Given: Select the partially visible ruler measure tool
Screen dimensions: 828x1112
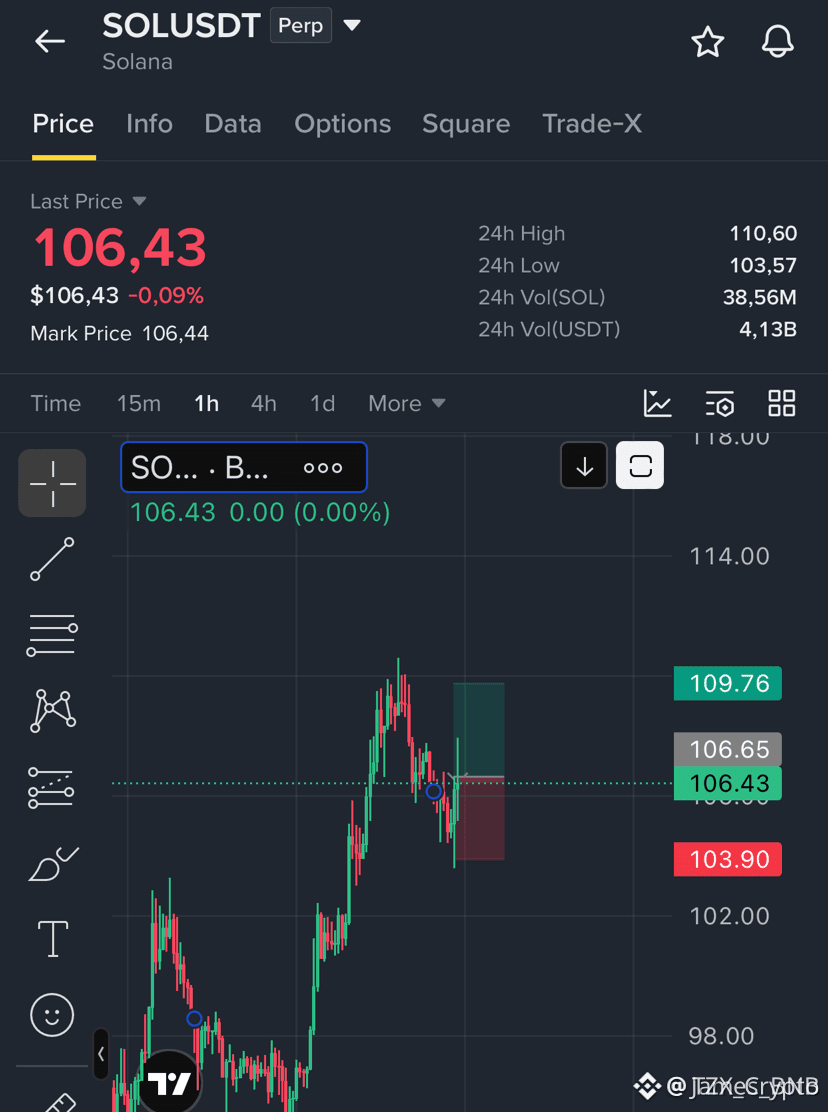Looking at the screenshot, I should (60, 1103).
